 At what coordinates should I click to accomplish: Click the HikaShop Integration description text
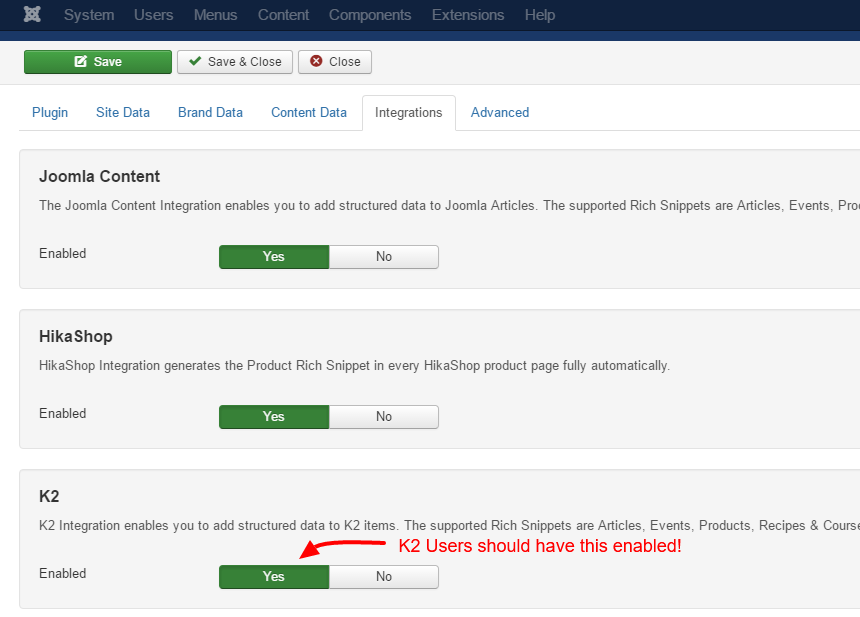pos(354,366)
